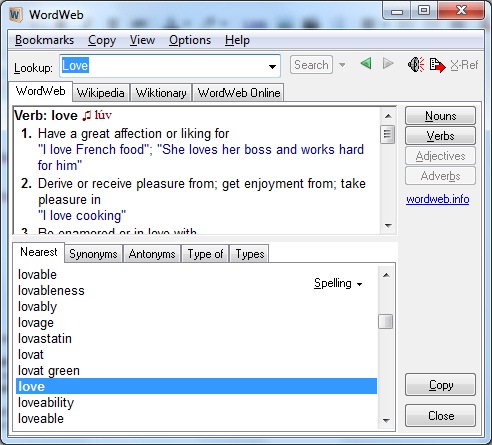Viewport: 492px width, 445px height.
Task: Click the definition pane scroll up arrow
Action: click(388, 116)
